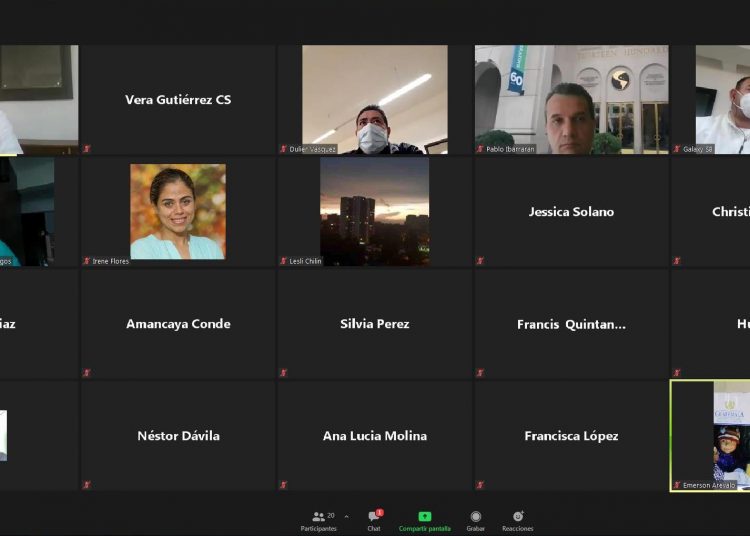Click the muted mic icon on Pablo Ibarraran

click(x=481, y=149)
